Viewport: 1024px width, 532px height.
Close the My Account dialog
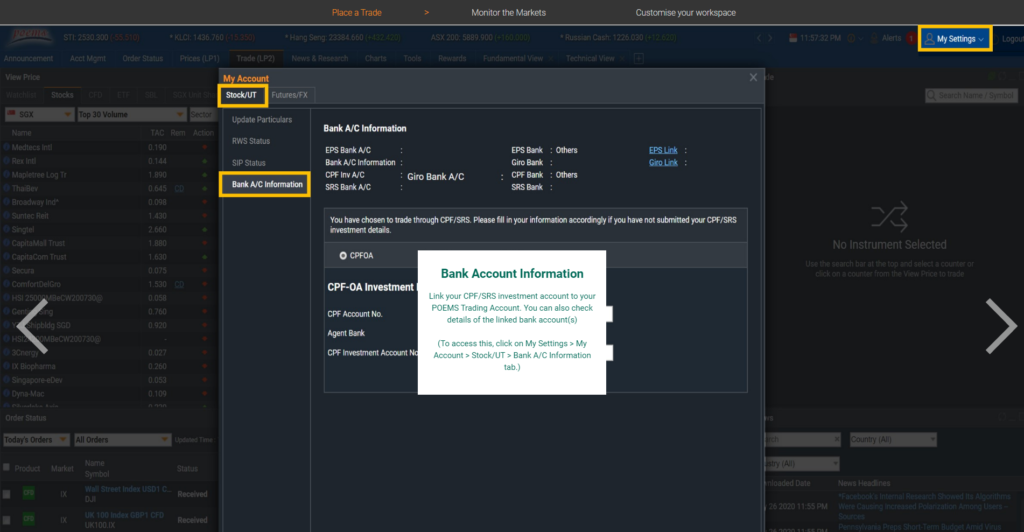(x=753, y=78)
